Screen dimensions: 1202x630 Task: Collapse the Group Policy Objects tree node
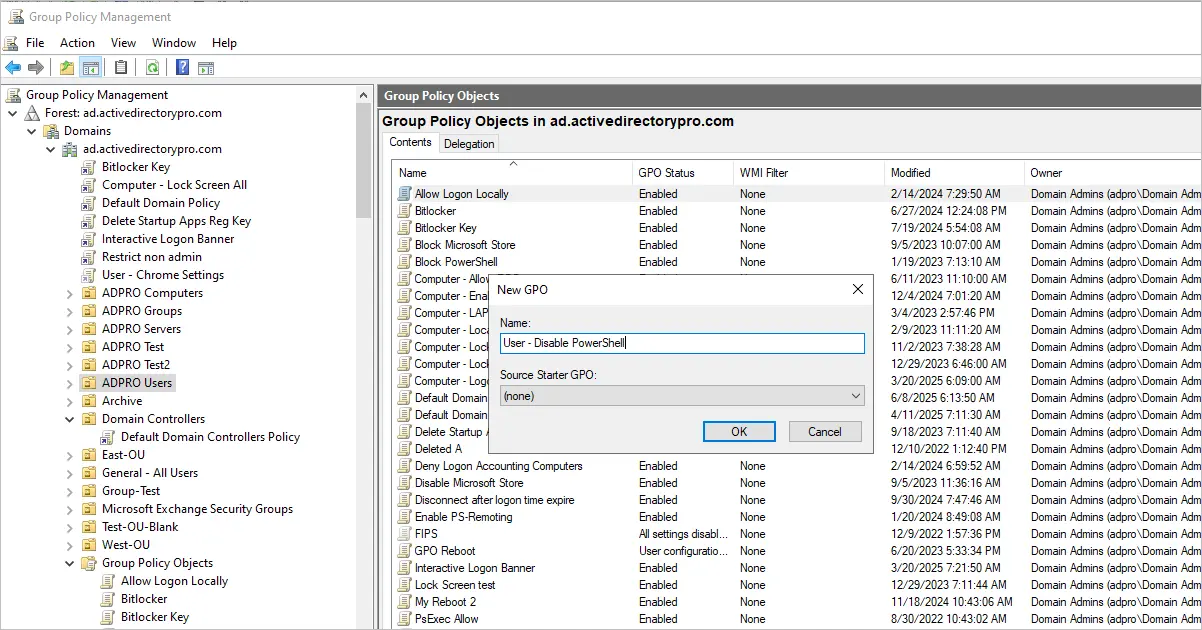[x=70, y=563]
